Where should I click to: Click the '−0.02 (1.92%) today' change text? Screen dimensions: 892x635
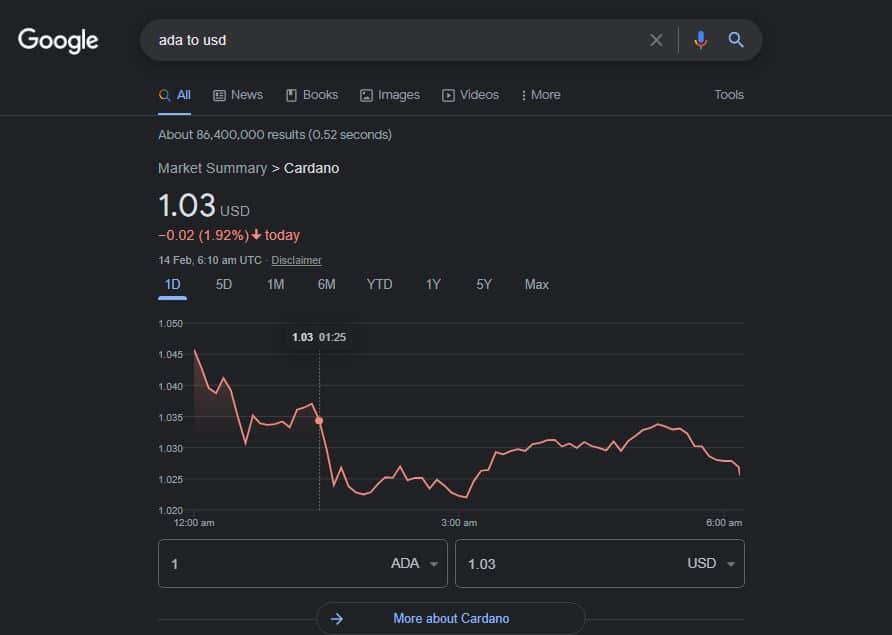(x=229, y=235)
